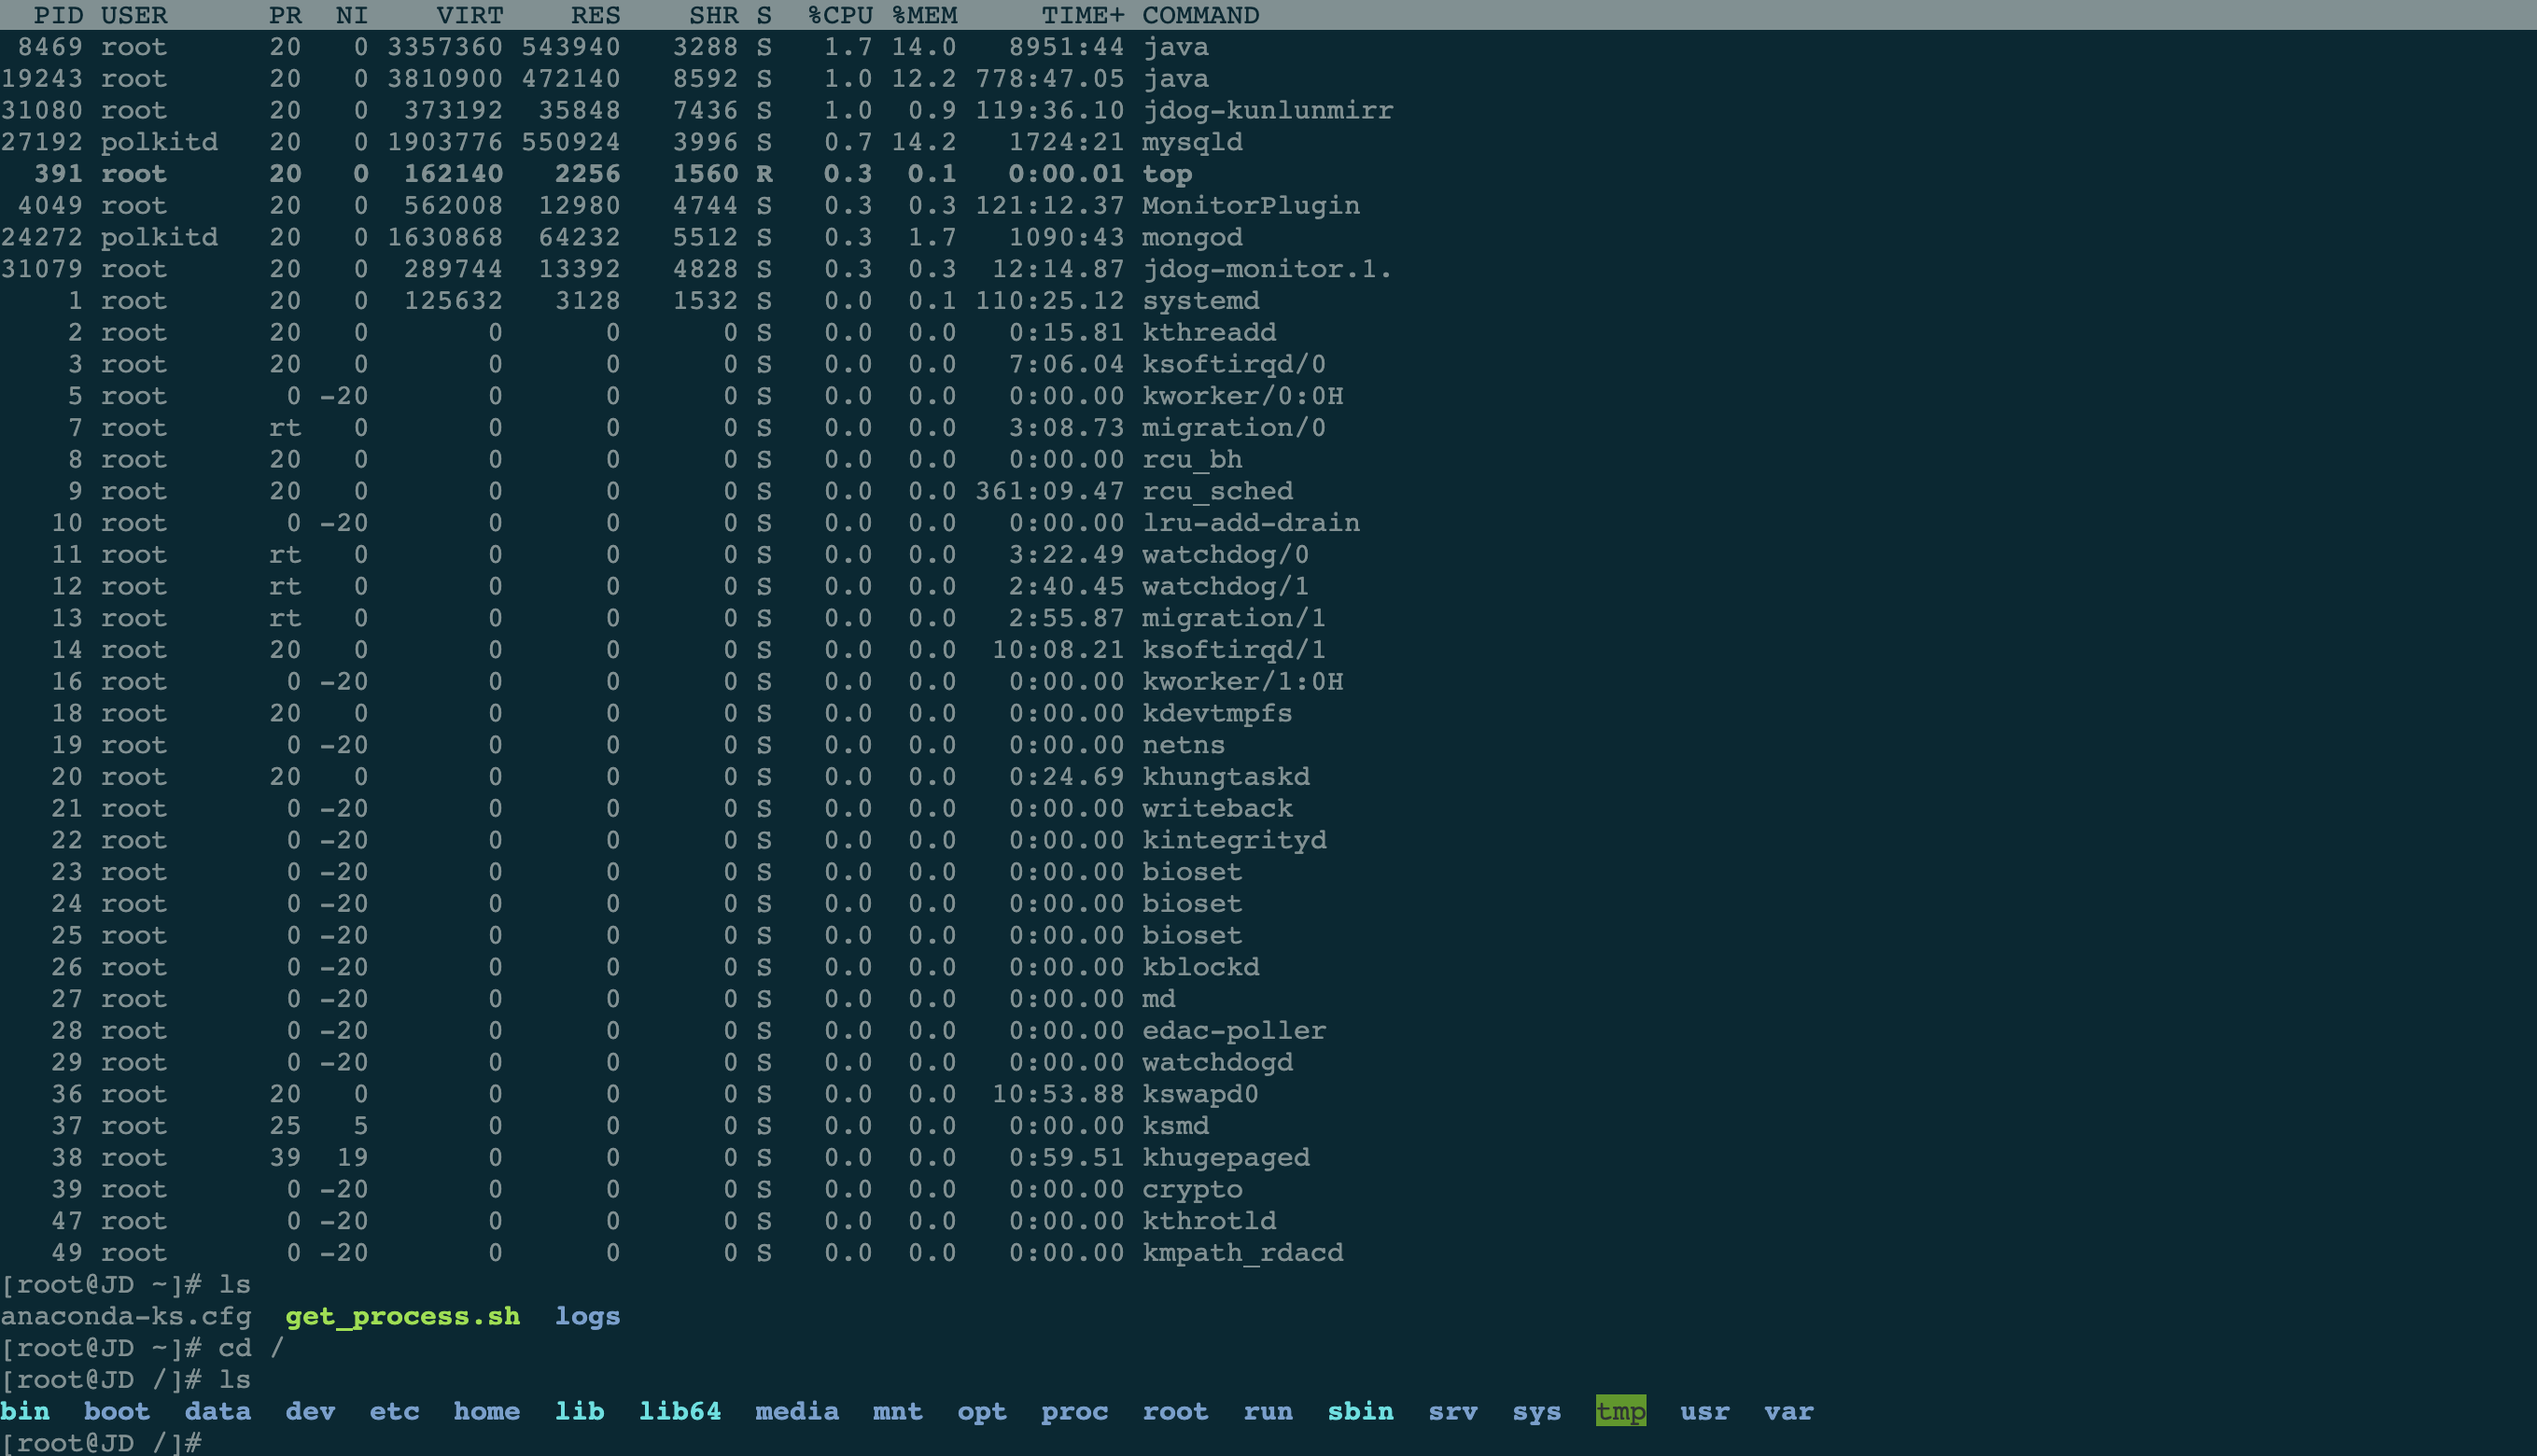Image resolution: width=2537 pixels, height=1456 pixels.
Task: Click the md command text
Action: point(1158,999)
